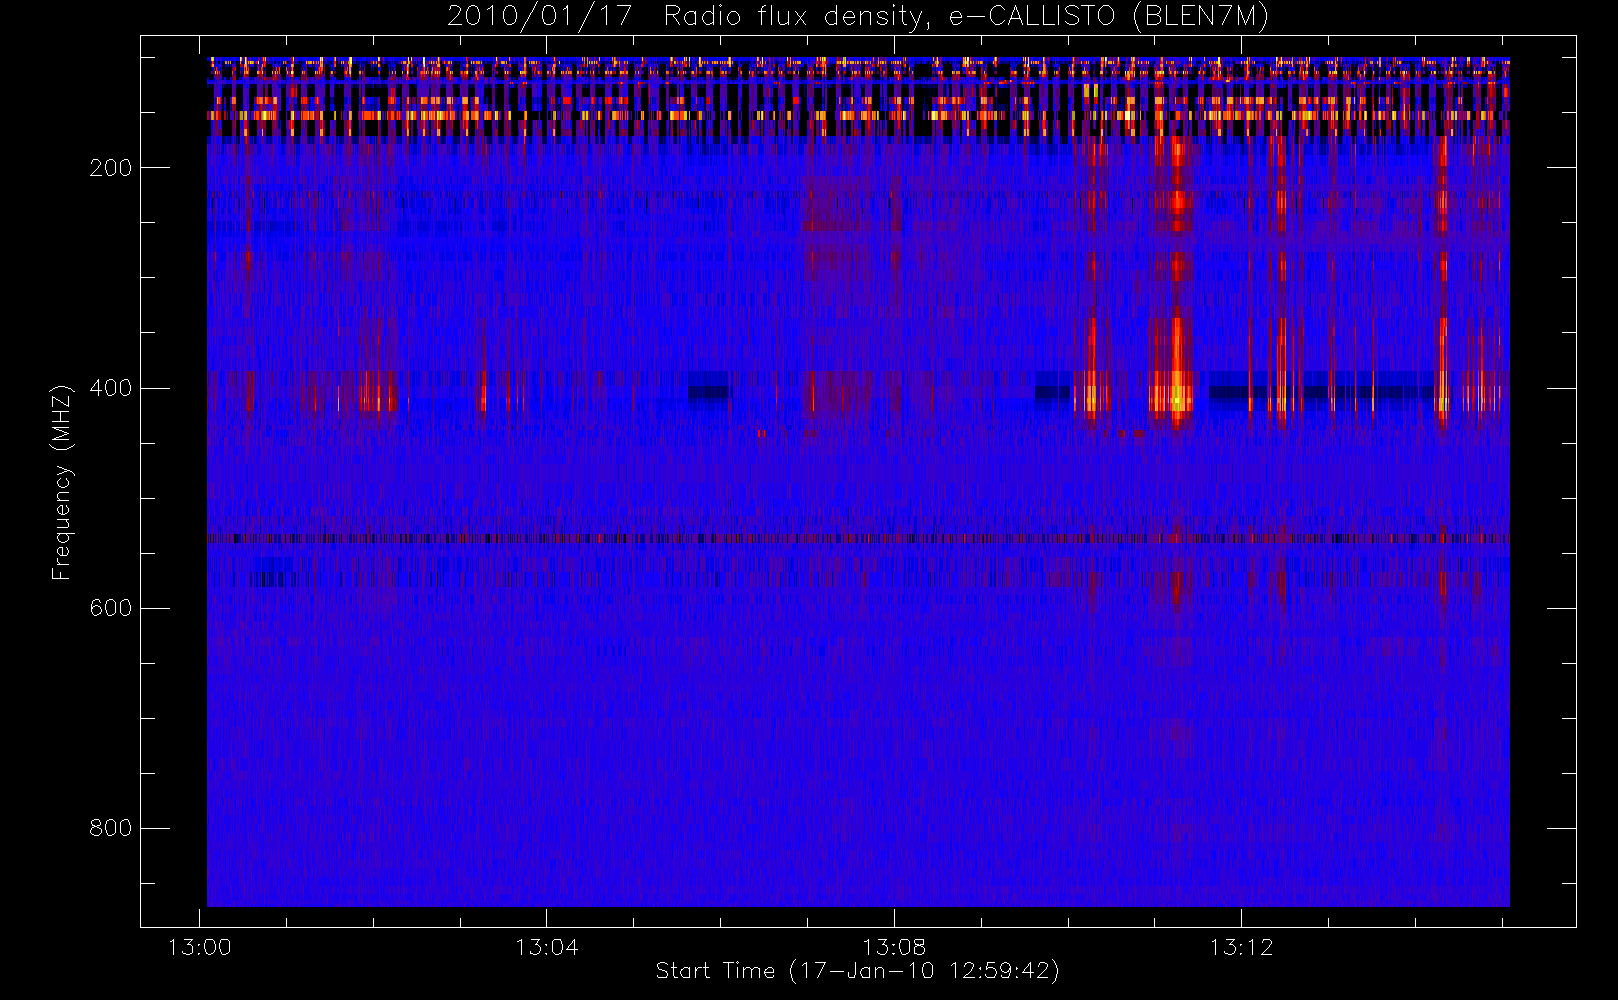Click the 'Frequency (MHZ)' axis label
The image size is (1618, 1000).
tap(62, 482)
